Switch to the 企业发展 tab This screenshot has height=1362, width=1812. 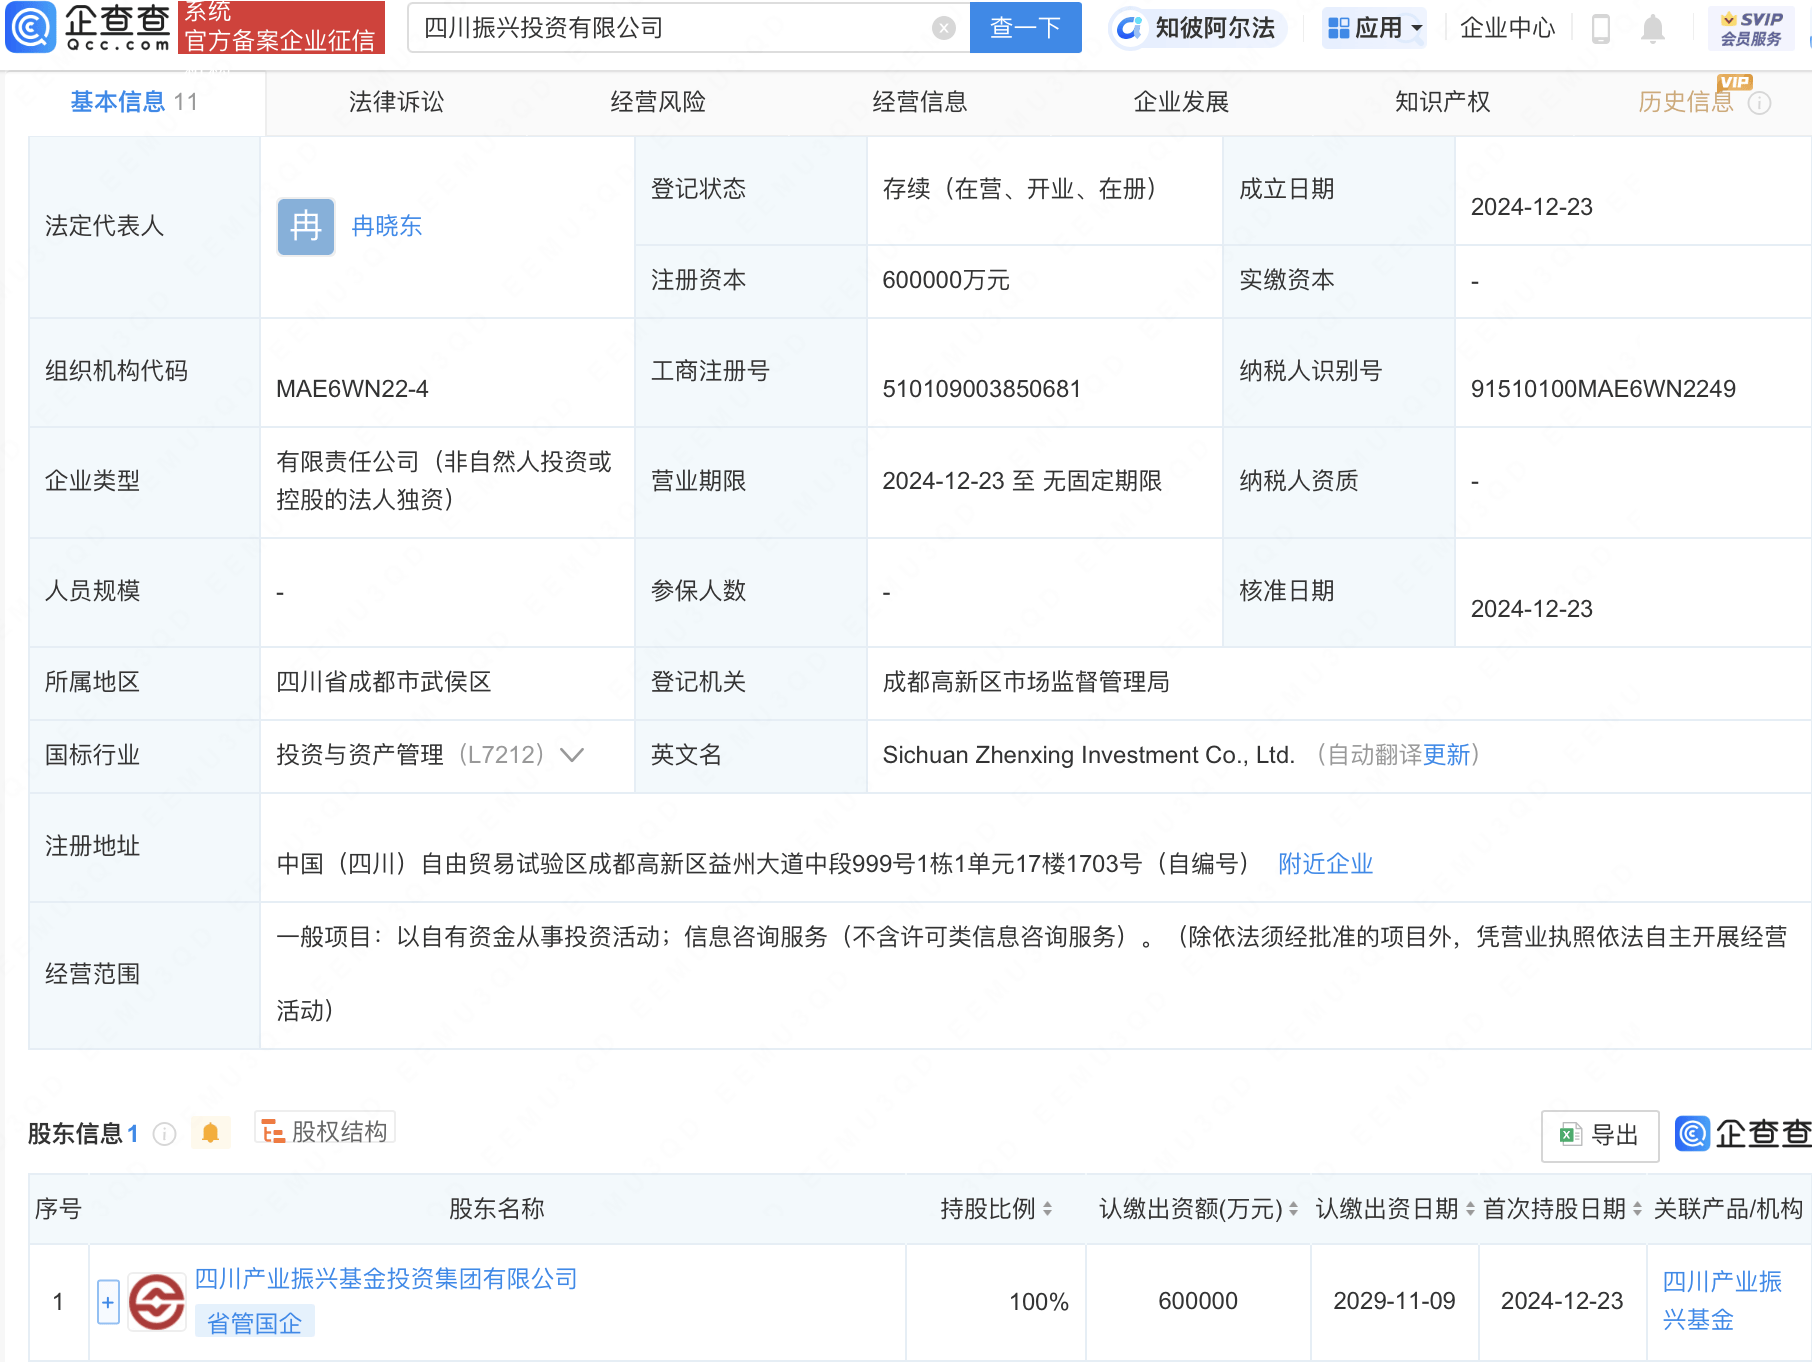coord(1181,102)
